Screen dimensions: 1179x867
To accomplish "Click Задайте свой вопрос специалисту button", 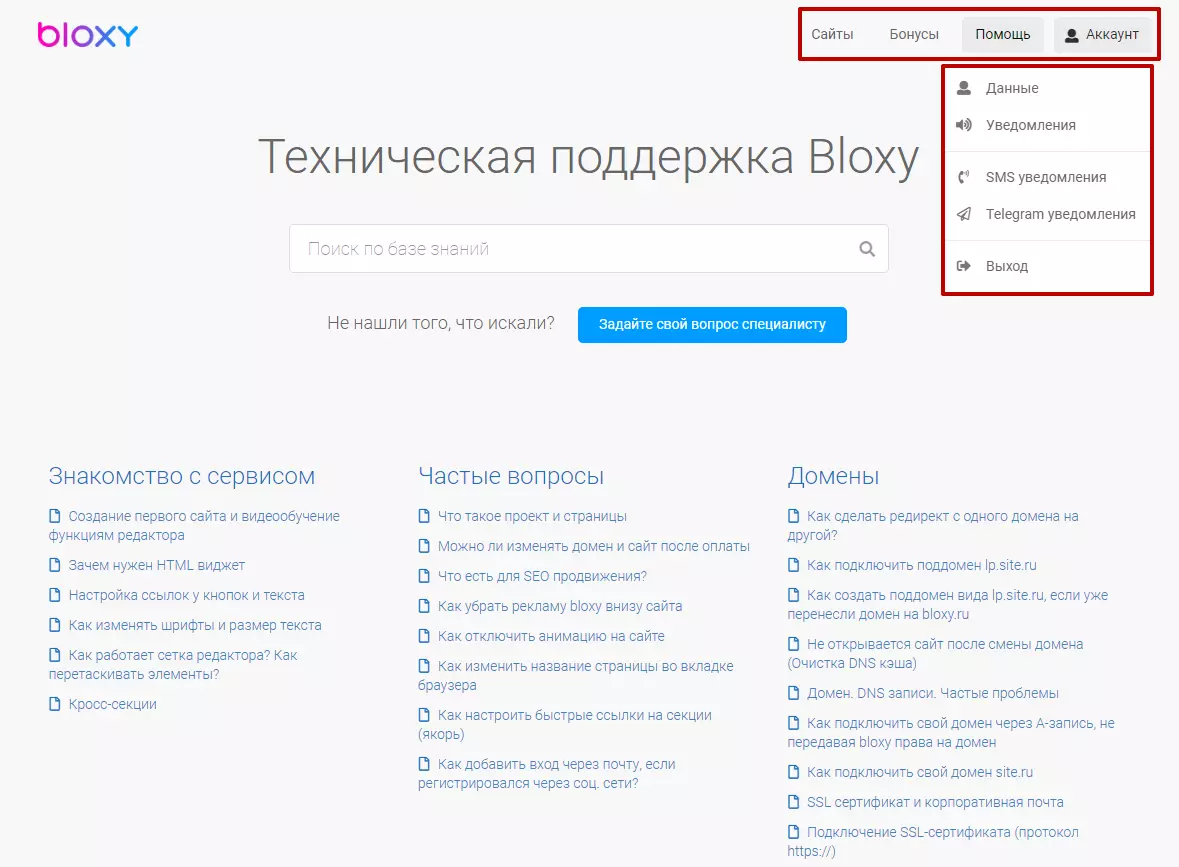I will tap(712, 325).
